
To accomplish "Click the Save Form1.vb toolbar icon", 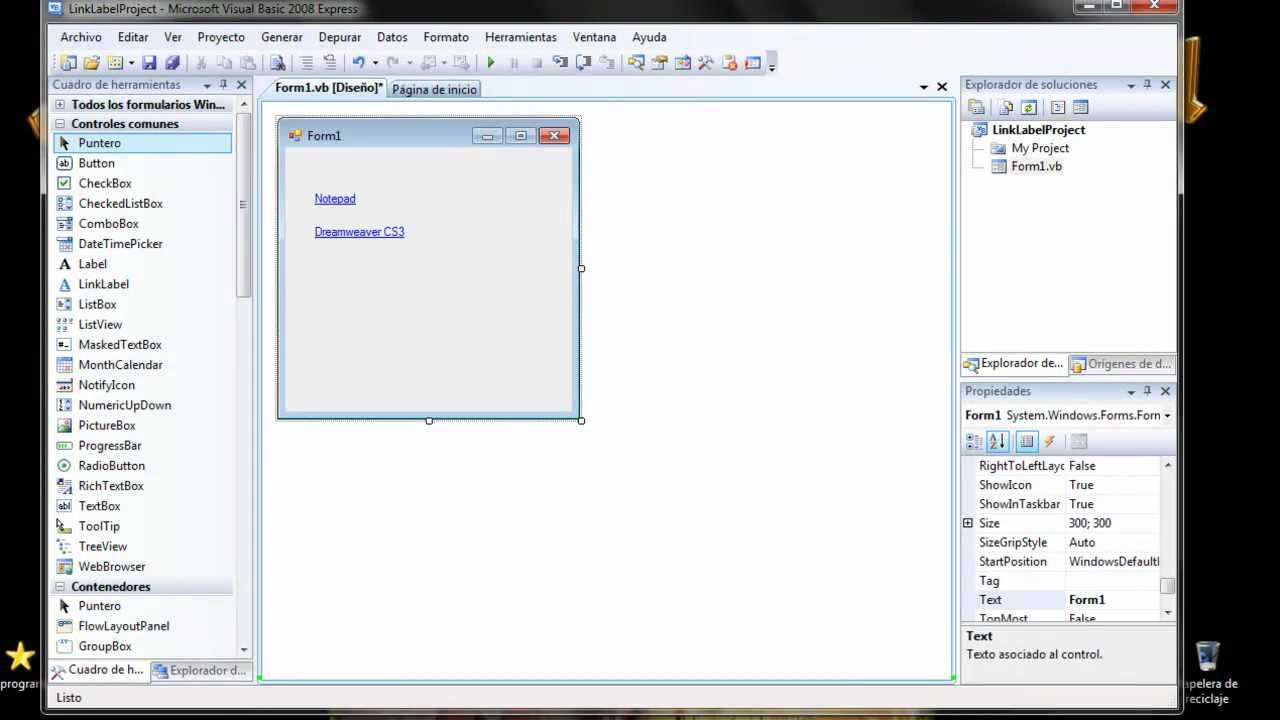I will [x=150, y=63].
